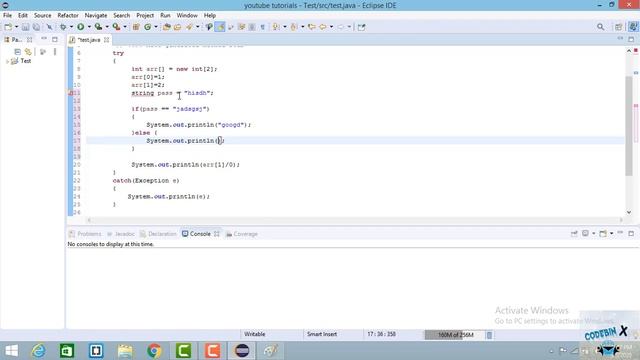This screenshot has width=640, height=360.
Task: Toggle the Mark Occurrences highlighted button
Action: pos(220,27)
